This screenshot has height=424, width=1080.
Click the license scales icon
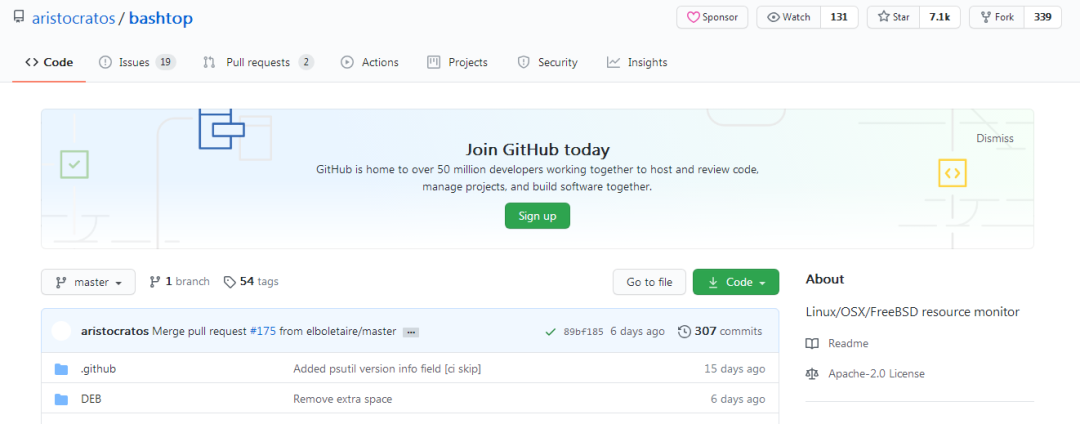[x=812, y=374]
